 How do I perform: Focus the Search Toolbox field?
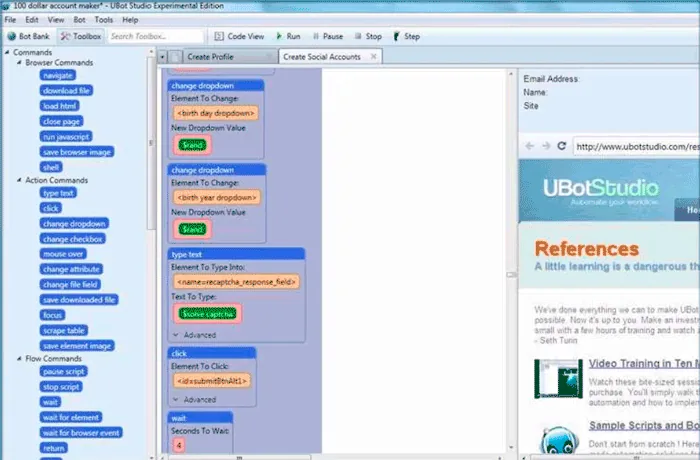pyautogui.click(x=156, y=36)
